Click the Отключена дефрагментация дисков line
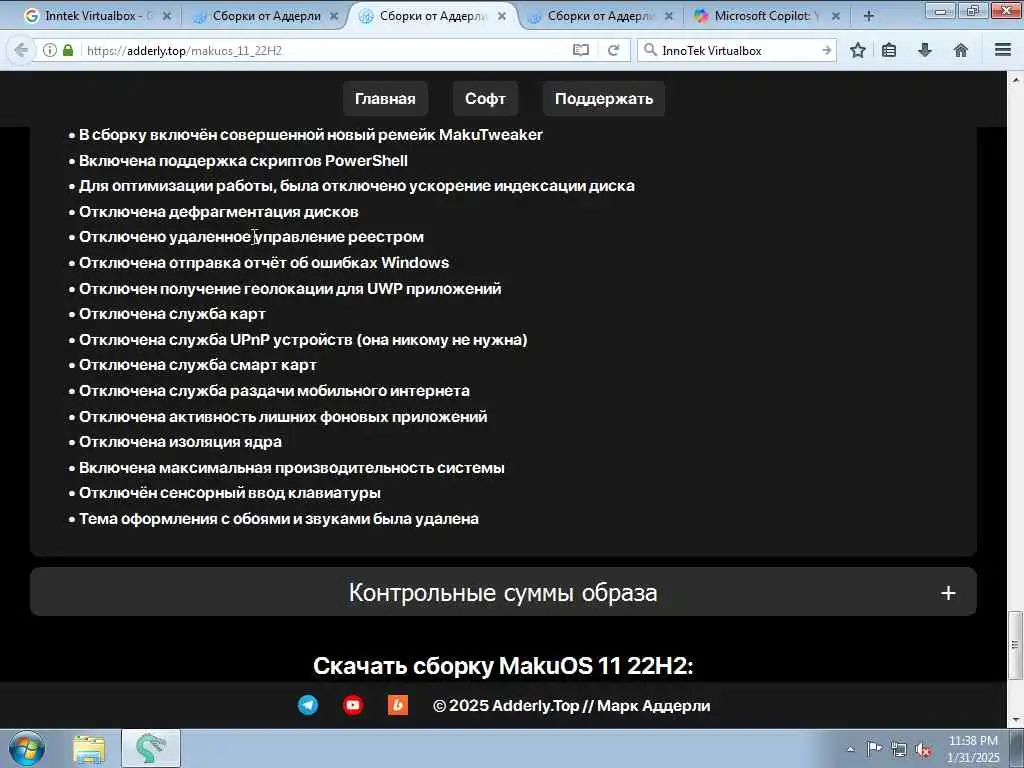 click(214, 212)
